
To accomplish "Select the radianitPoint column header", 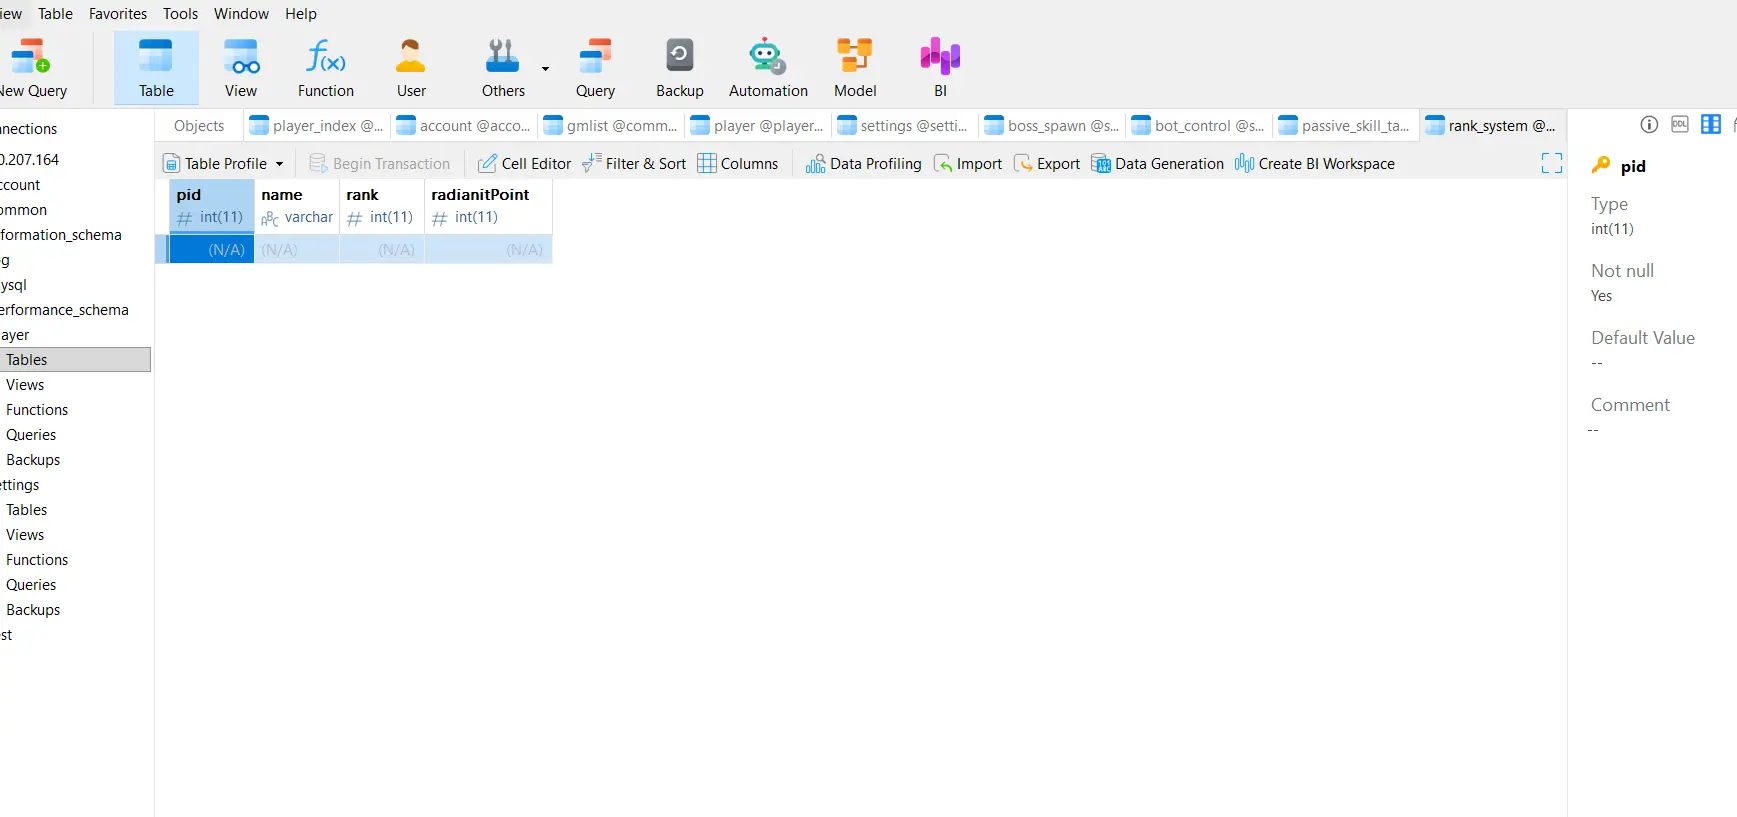I will (x=480, y=195).
